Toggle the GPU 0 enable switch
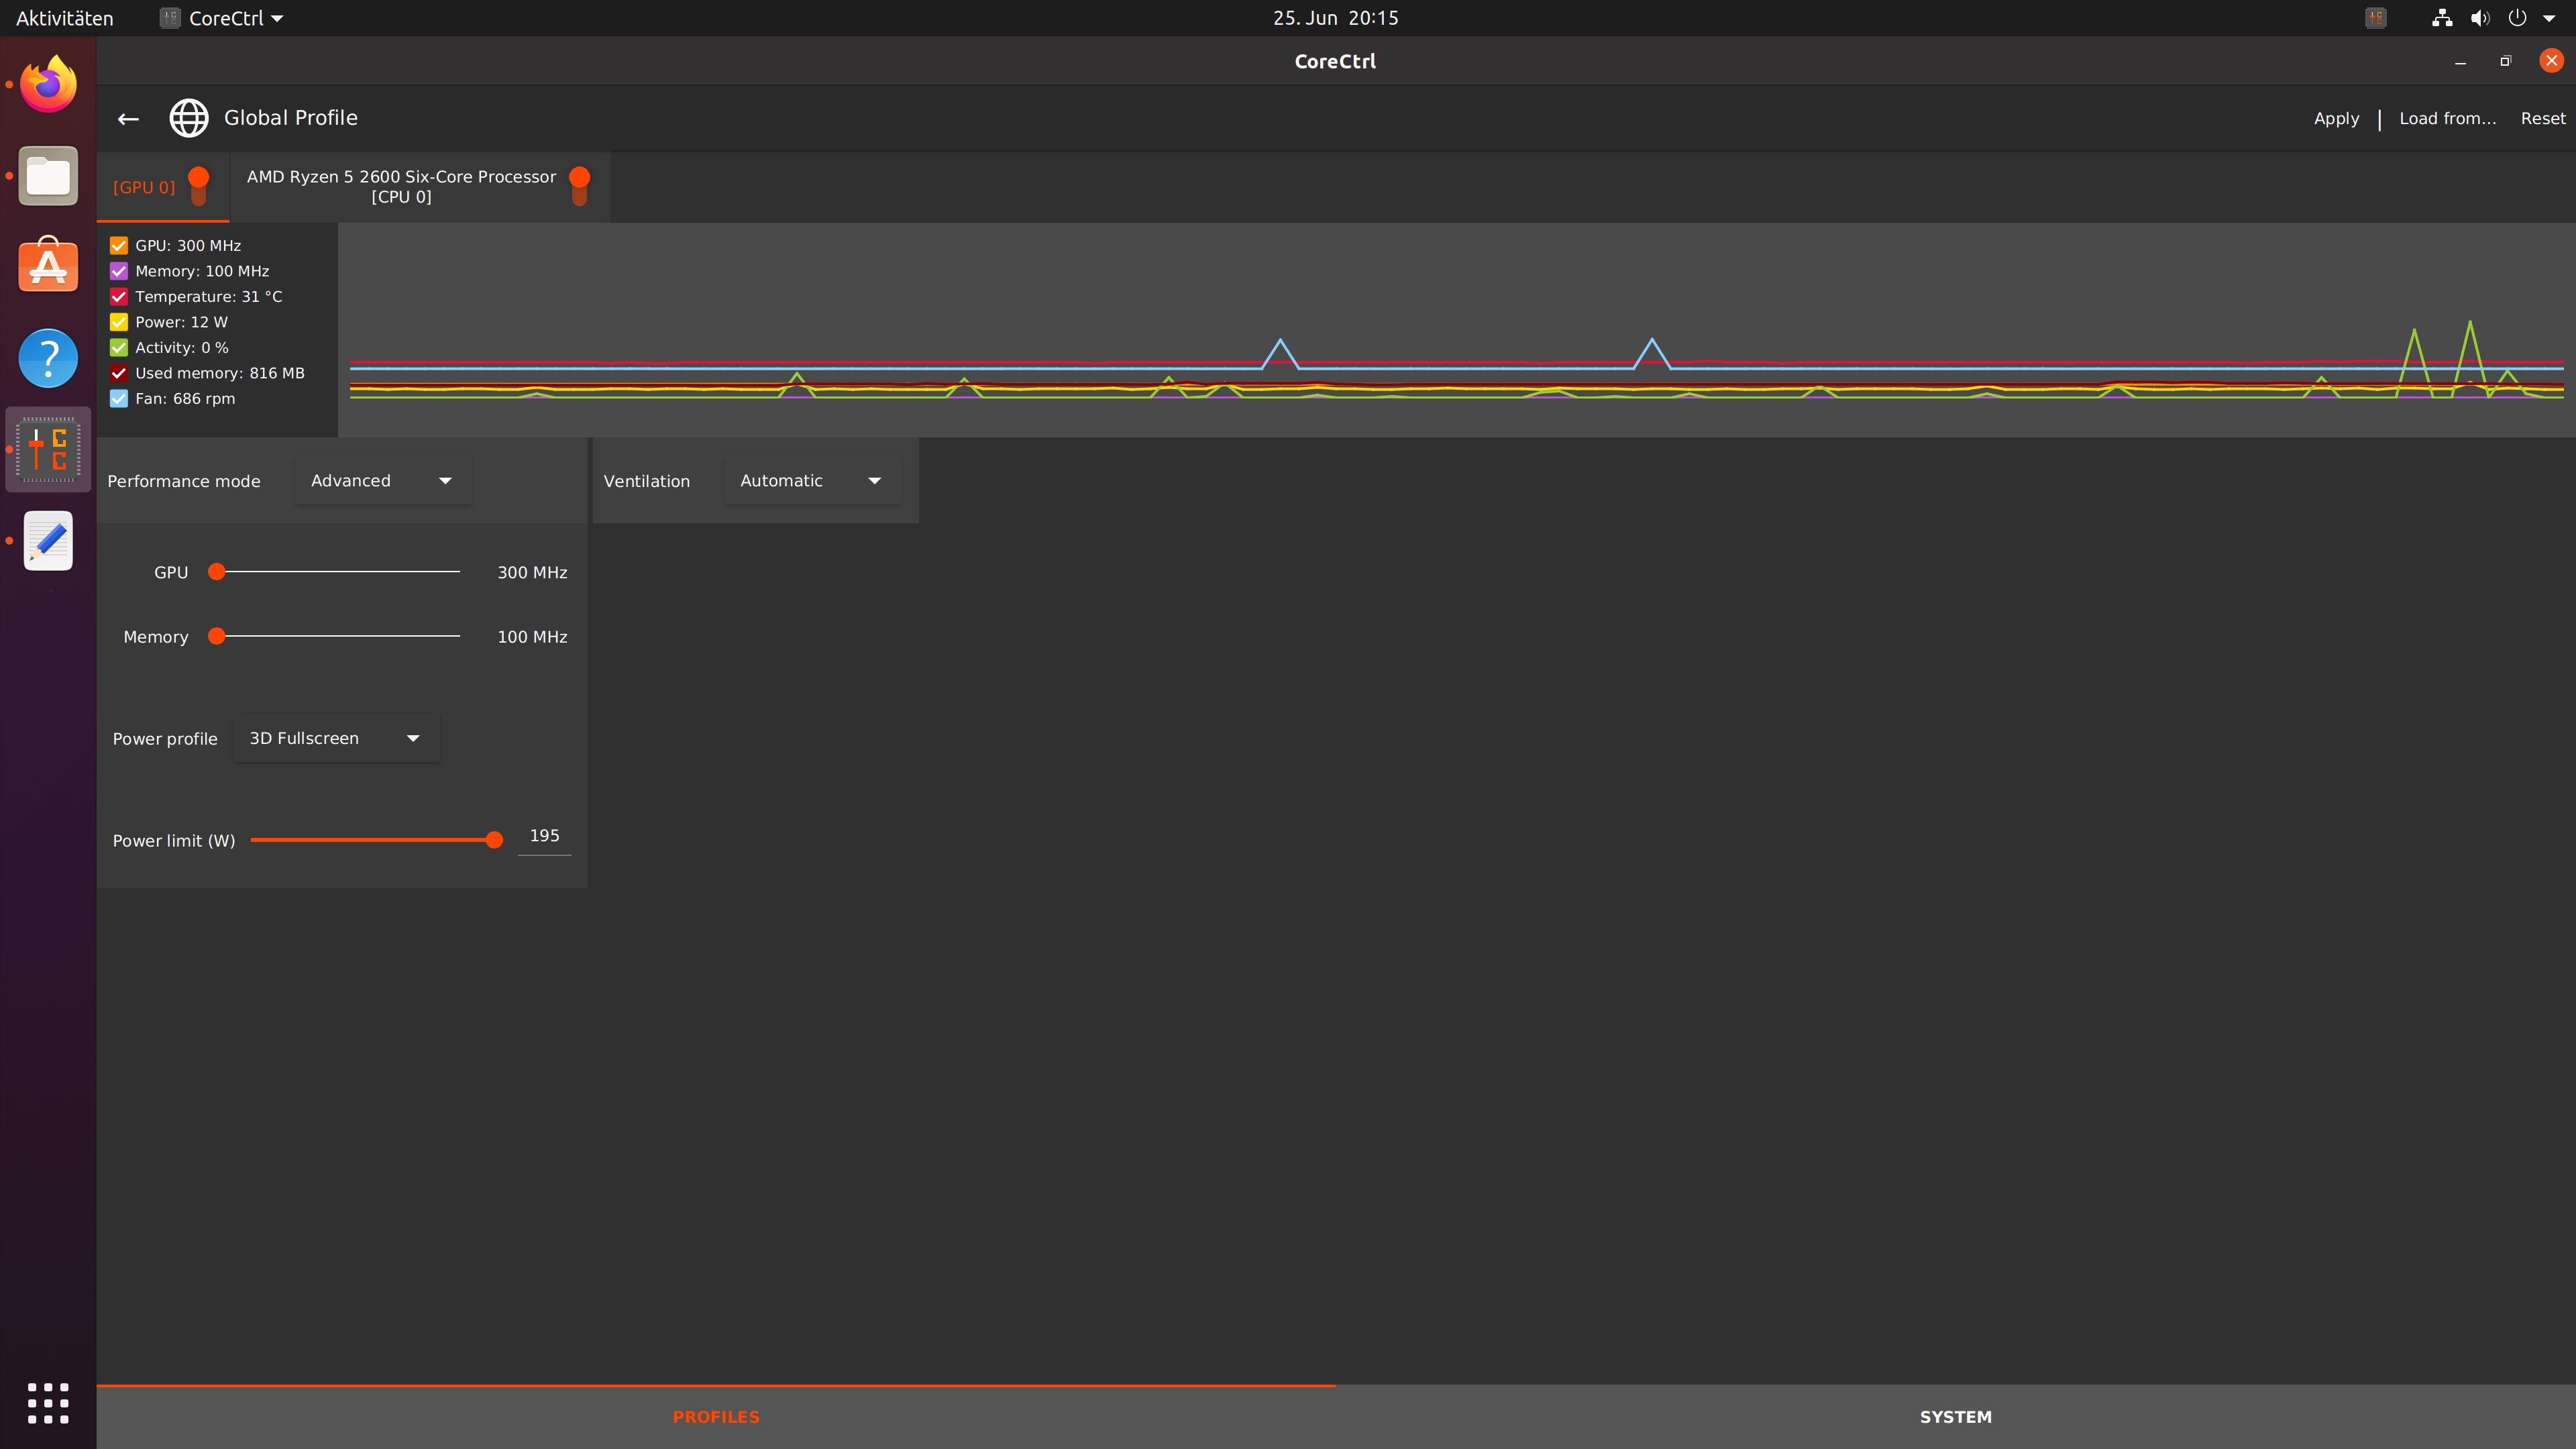This screenshot has height=1449, width=2576. tap(199, 186)
